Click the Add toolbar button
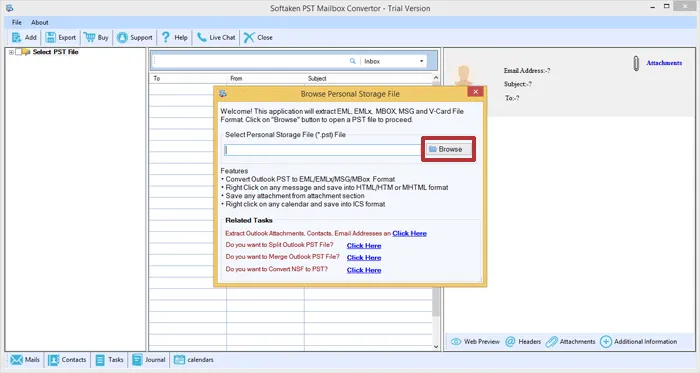This screenshot has height=373, width=700. [x=24, y=37]
